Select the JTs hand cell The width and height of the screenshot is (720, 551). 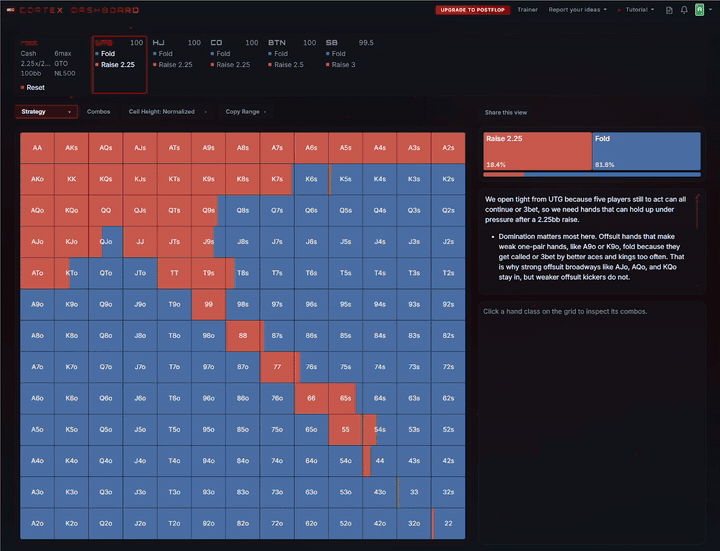click(174, 242)
